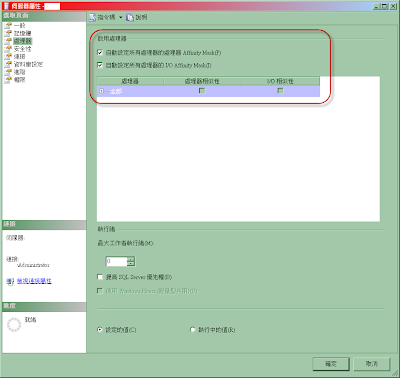Click the server icon in the title bar

coord(6,6)
